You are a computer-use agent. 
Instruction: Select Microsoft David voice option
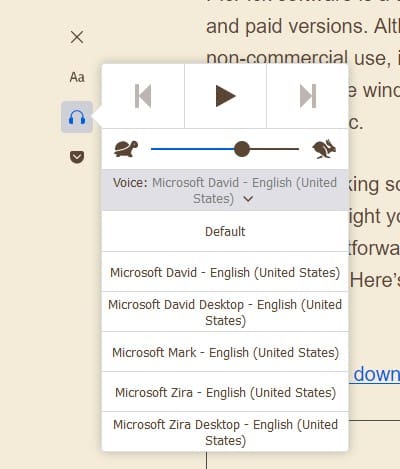(x=225, y=272)
